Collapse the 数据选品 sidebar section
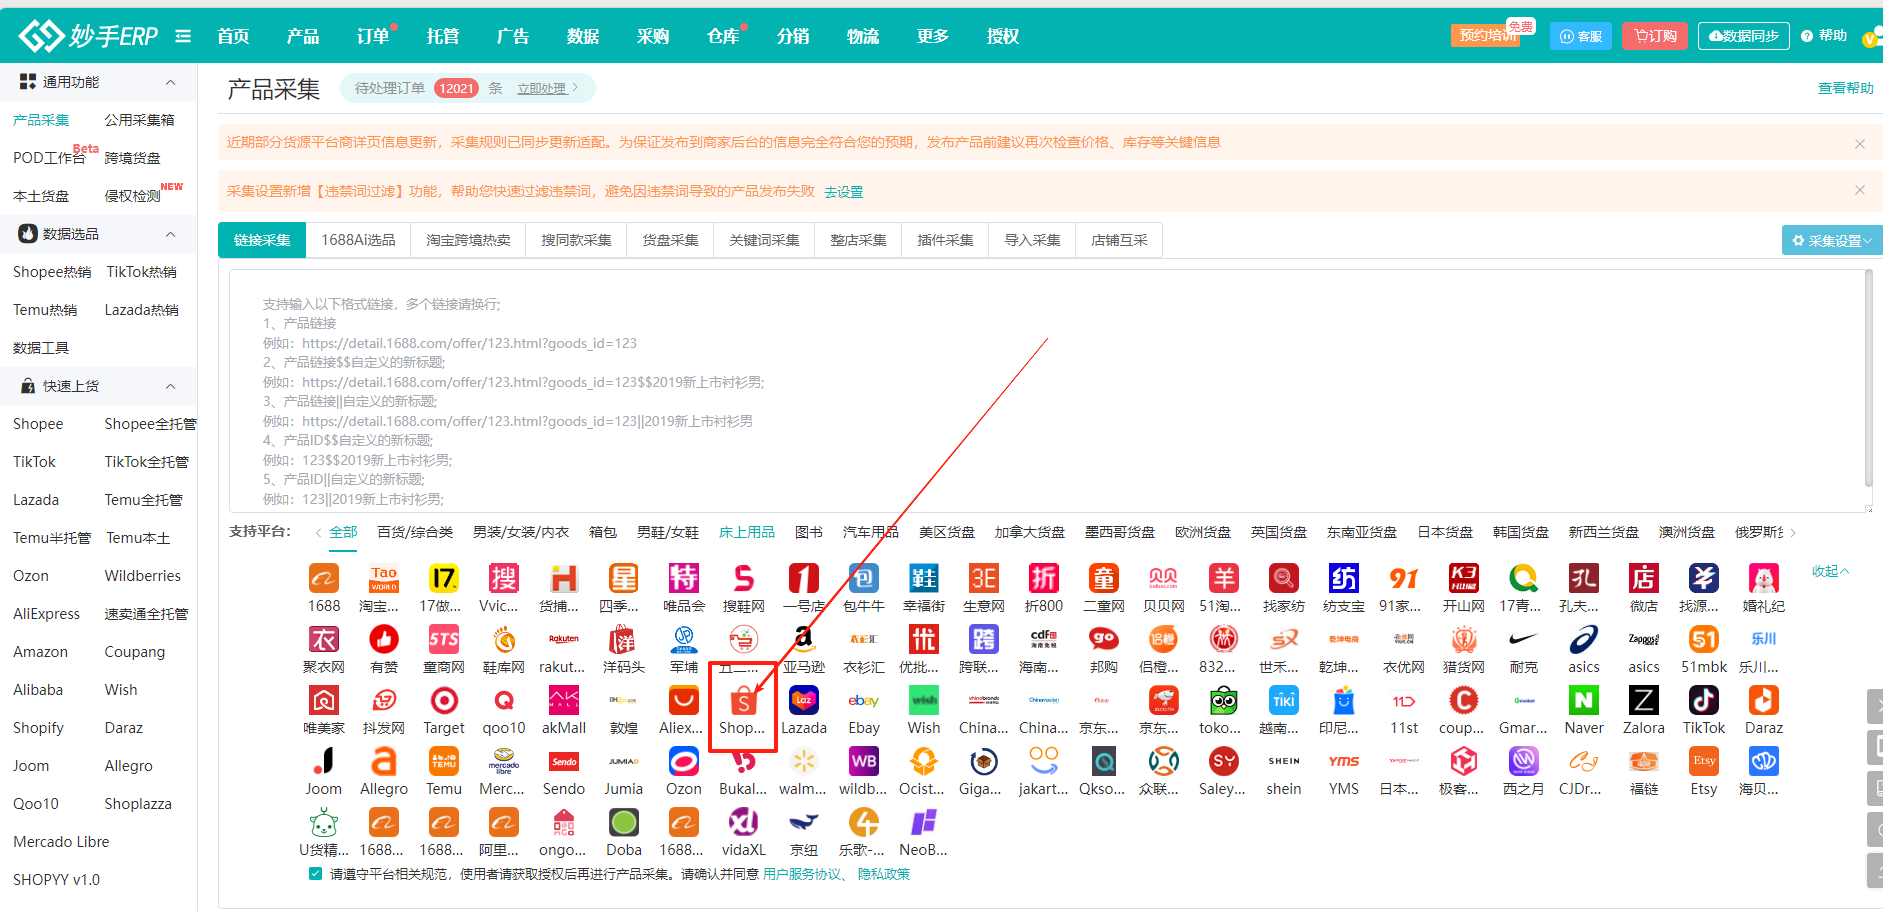 (x=170, y=234)
